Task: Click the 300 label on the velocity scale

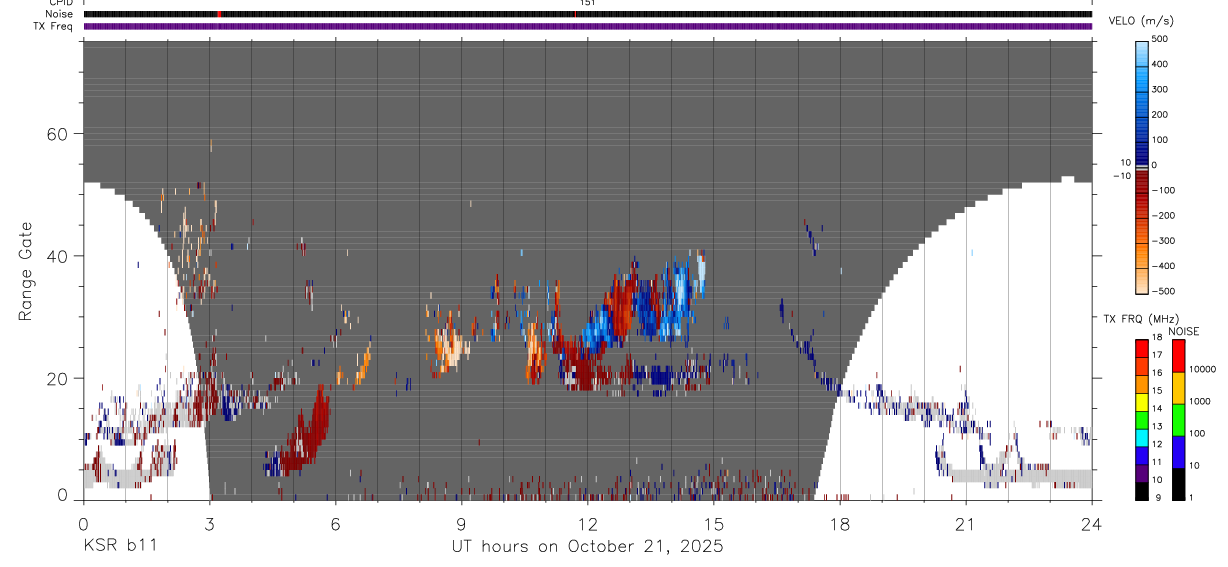Action: [1162, 90]
